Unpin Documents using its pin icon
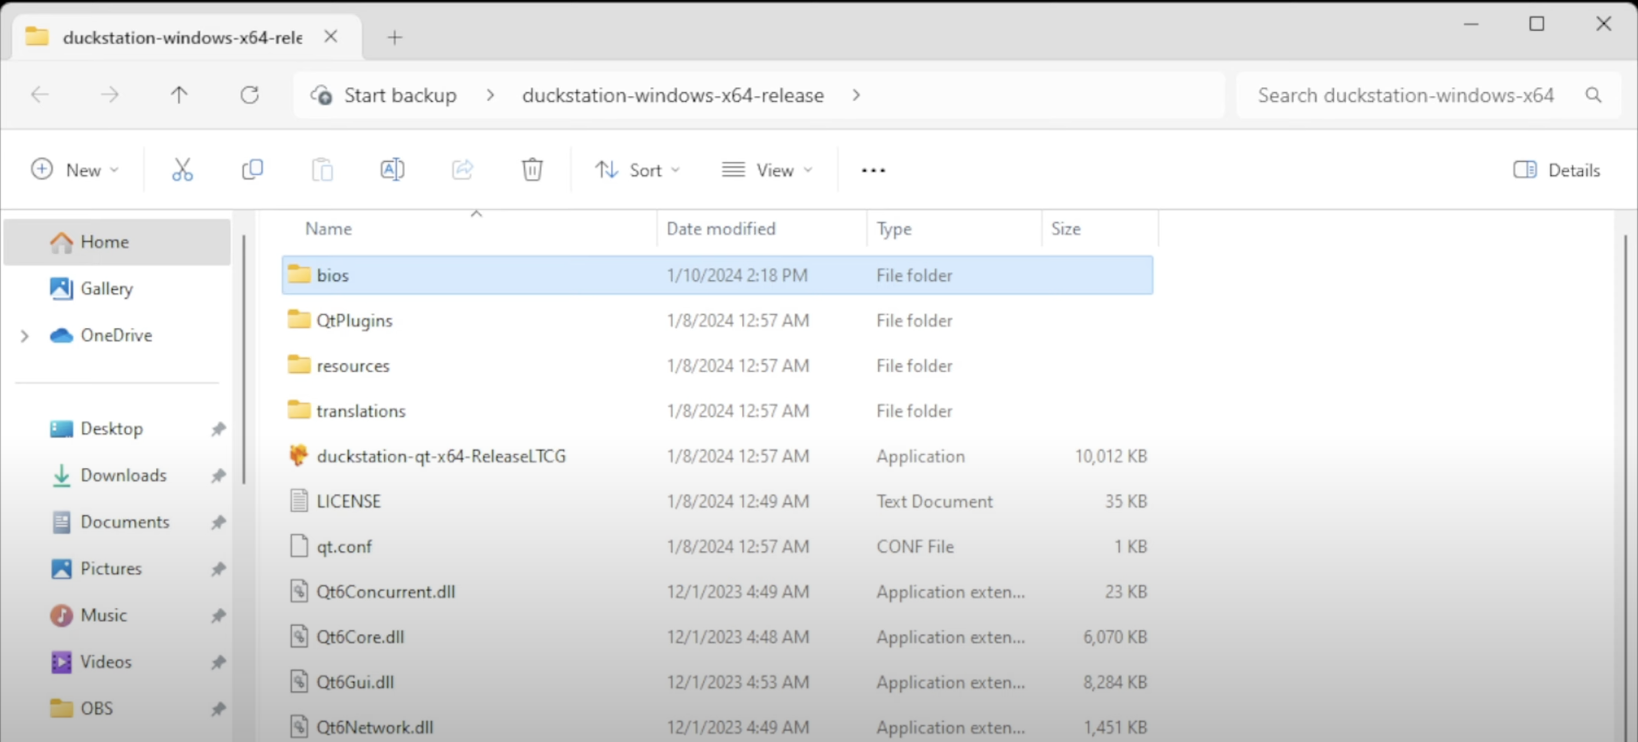 (x=218, y=522)
